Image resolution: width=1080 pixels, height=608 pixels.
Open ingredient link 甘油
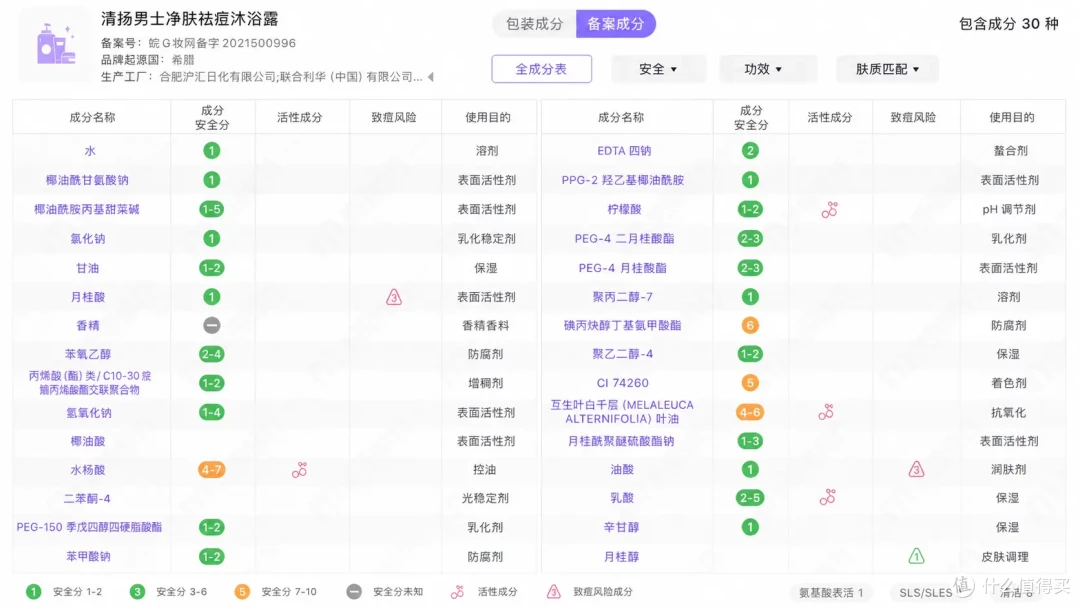coord(87,268)
